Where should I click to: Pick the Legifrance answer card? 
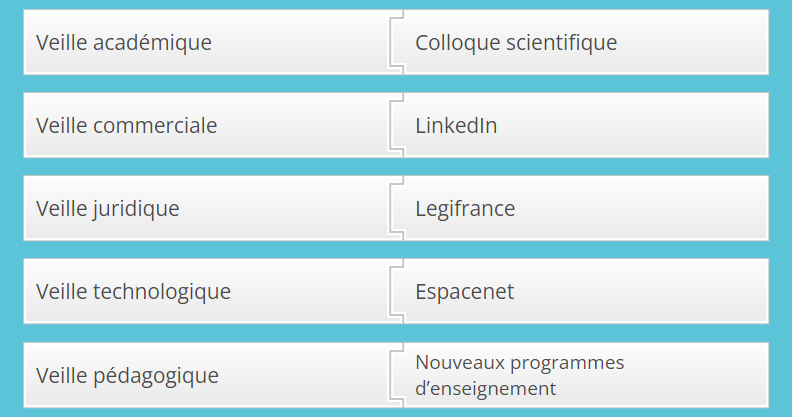click(x=585, y=209)
